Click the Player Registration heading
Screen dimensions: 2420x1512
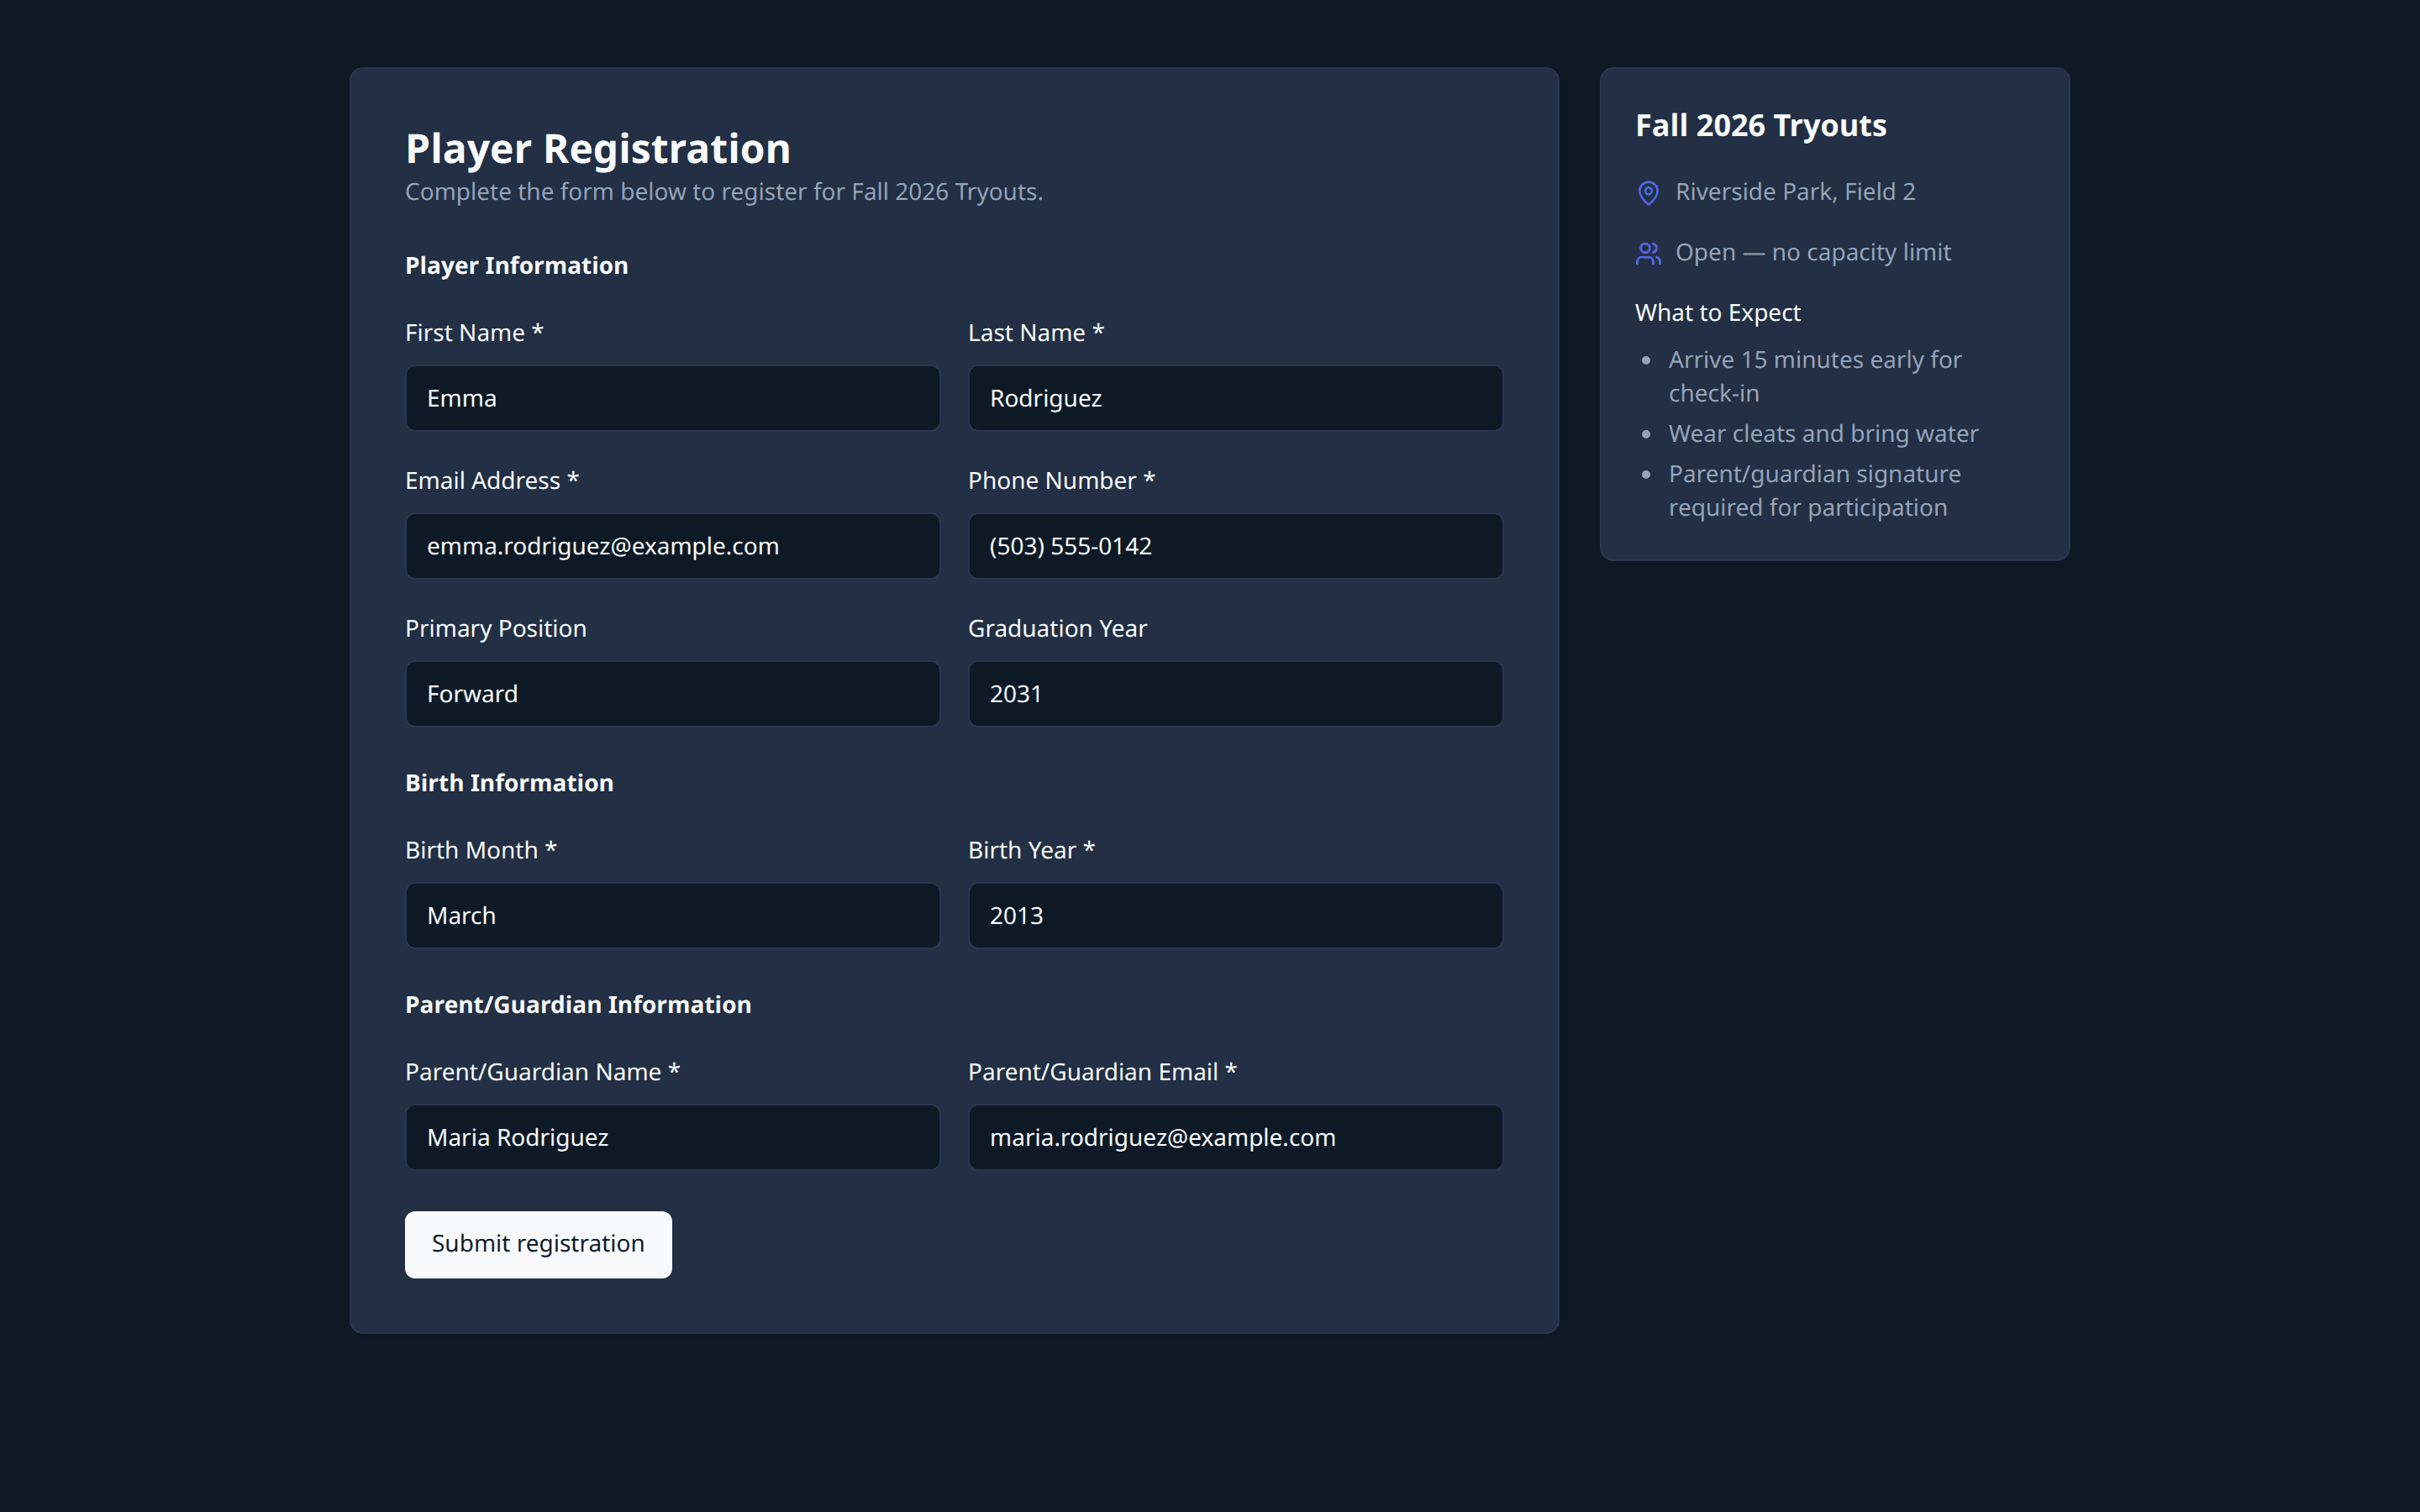pyautogui.click(x=598, y=149)
